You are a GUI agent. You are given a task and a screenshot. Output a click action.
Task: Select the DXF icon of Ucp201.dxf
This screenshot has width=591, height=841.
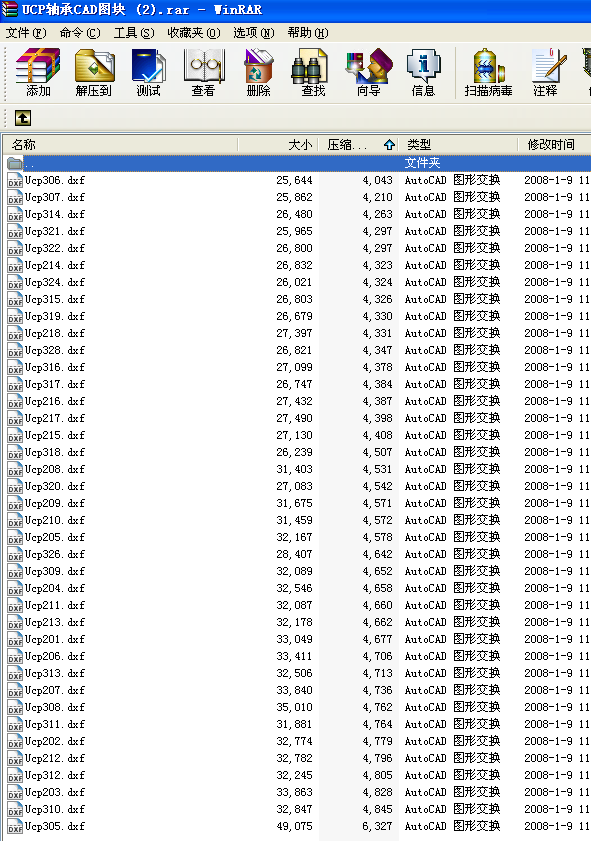15,639
